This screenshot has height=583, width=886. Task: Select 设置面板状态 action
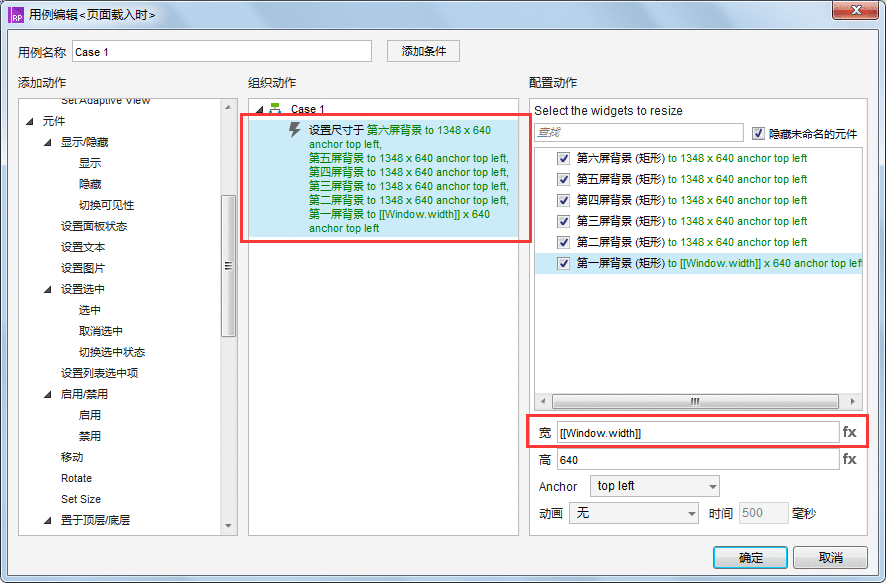tap(94, 226)
